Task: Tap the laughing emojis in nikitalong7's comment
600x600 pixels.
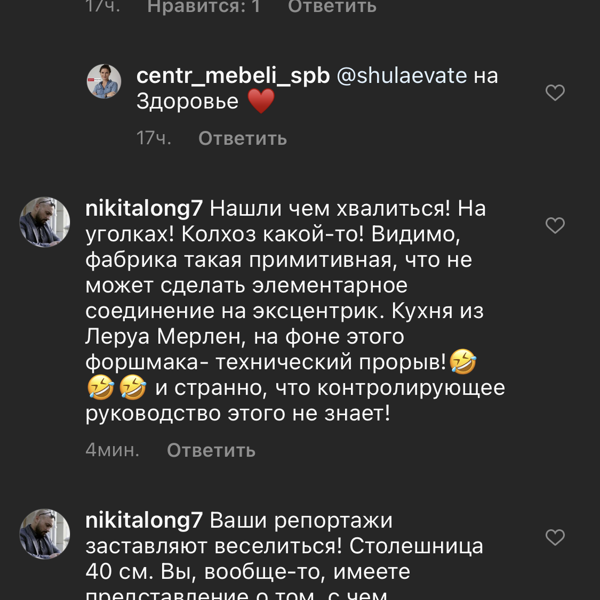Action: pos(116,387)
